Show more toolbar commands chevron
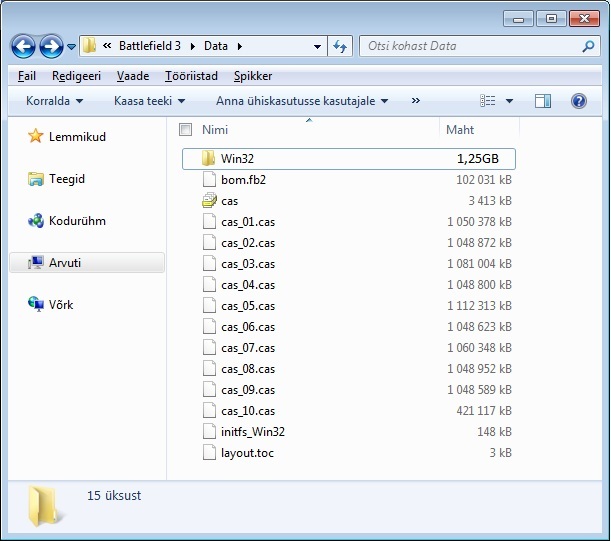The image size is (611, 541). point(416,101)
